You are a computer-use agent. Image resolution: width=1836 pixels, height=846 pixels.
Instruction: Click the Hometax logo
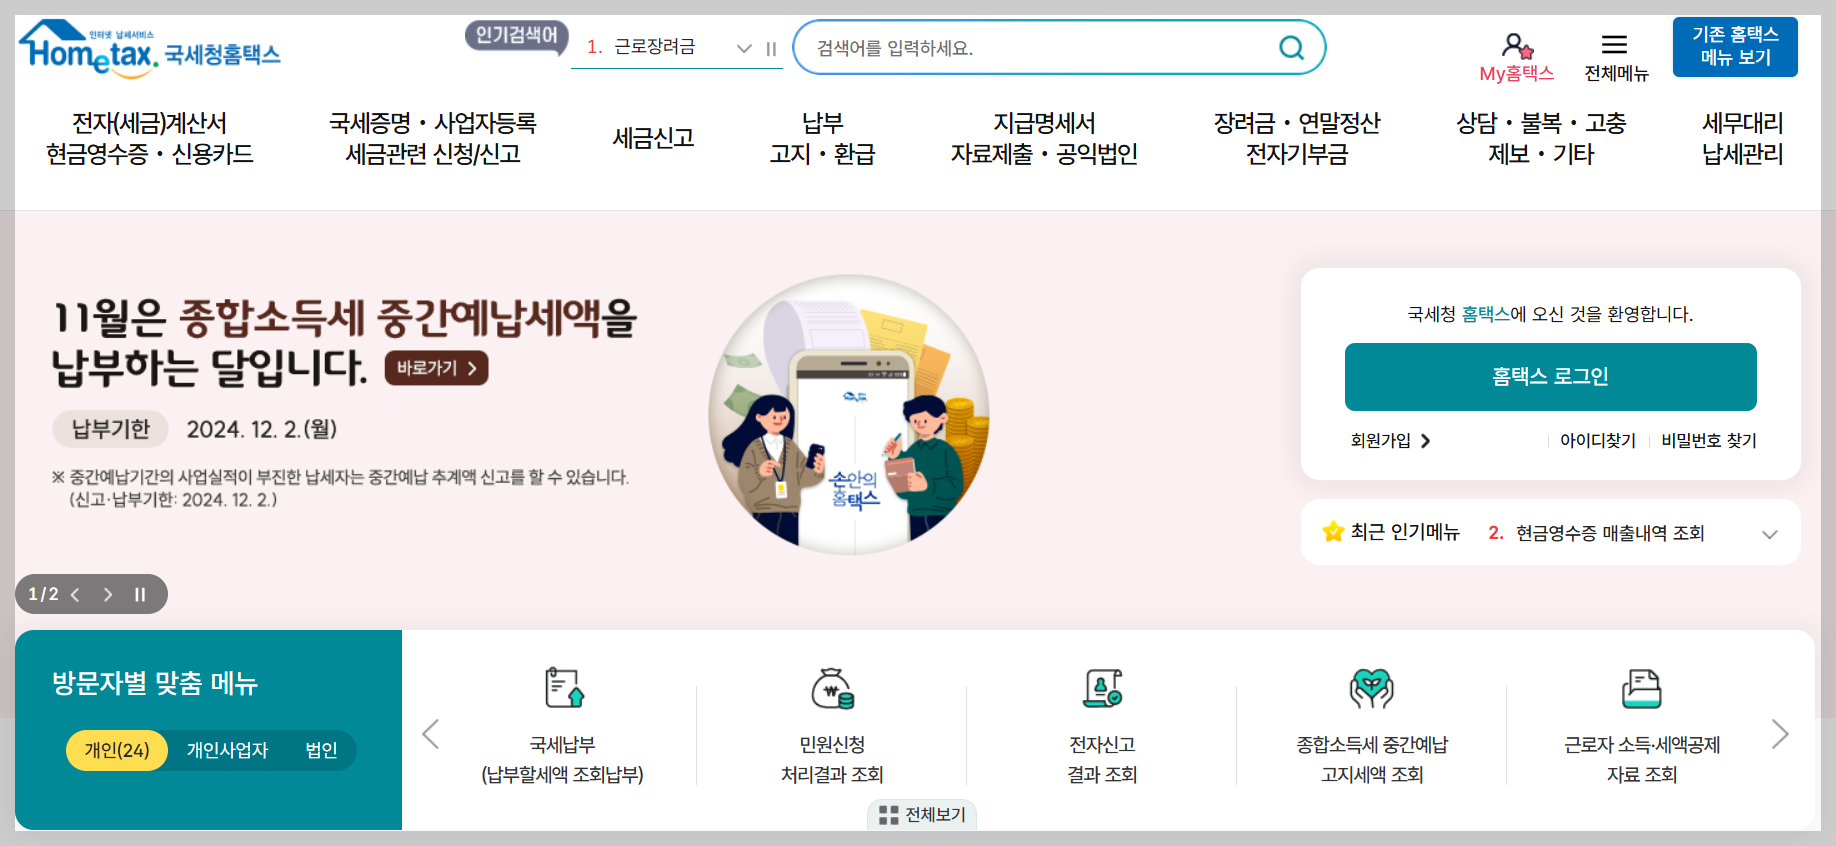click(x=150, y=48)
